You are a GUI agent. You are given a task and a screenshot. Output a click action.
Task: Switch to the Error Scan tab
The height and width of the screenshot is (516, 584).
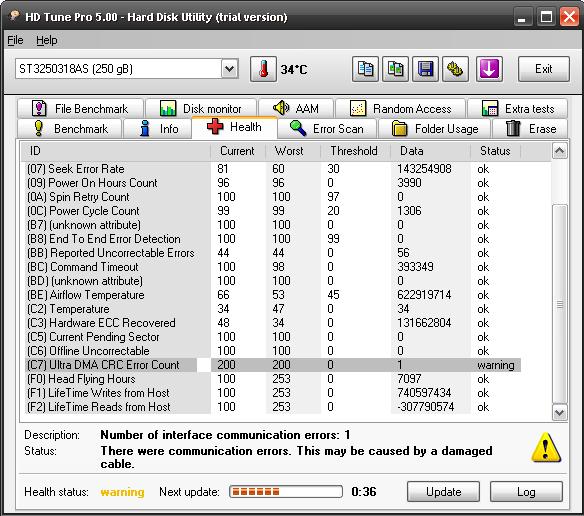327,129
